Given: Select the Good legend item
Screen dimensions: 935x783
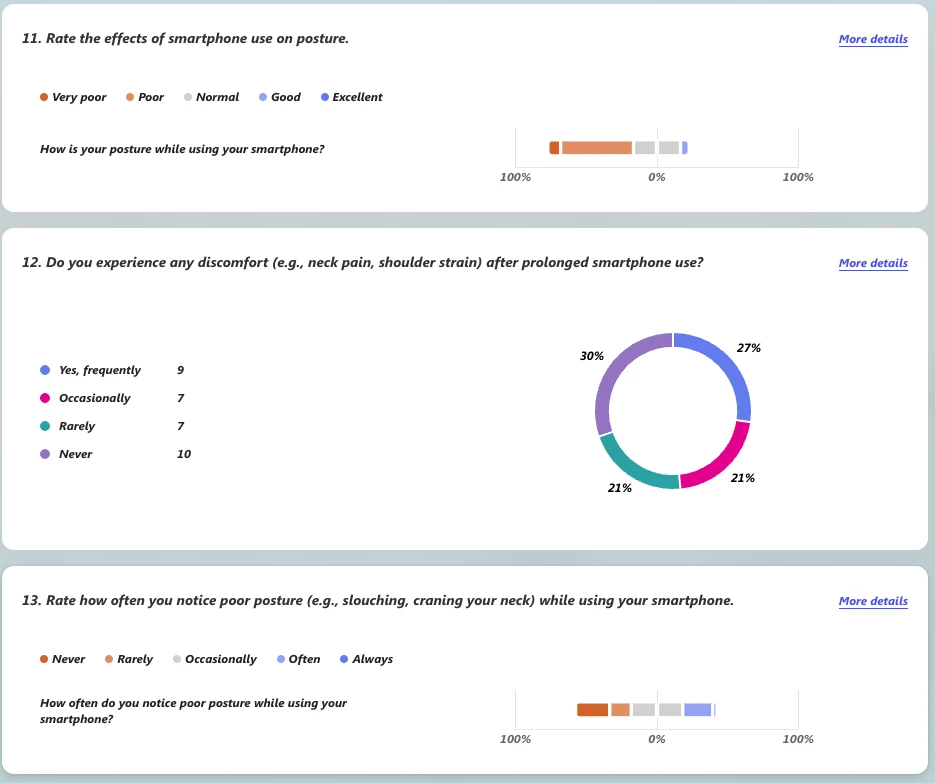Looking at the screenshot, I should (280, 97).
